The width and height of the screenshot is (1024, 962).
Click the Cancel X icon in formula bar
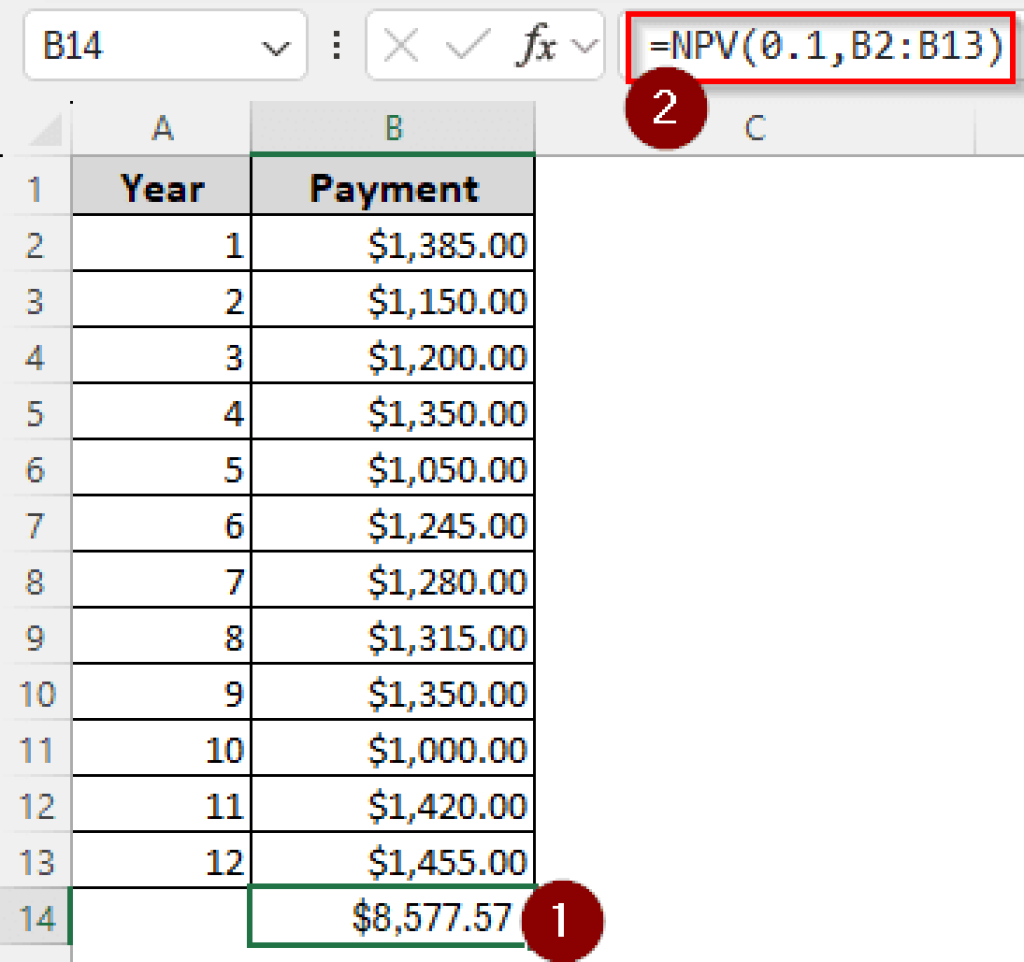tap(401, 46)
